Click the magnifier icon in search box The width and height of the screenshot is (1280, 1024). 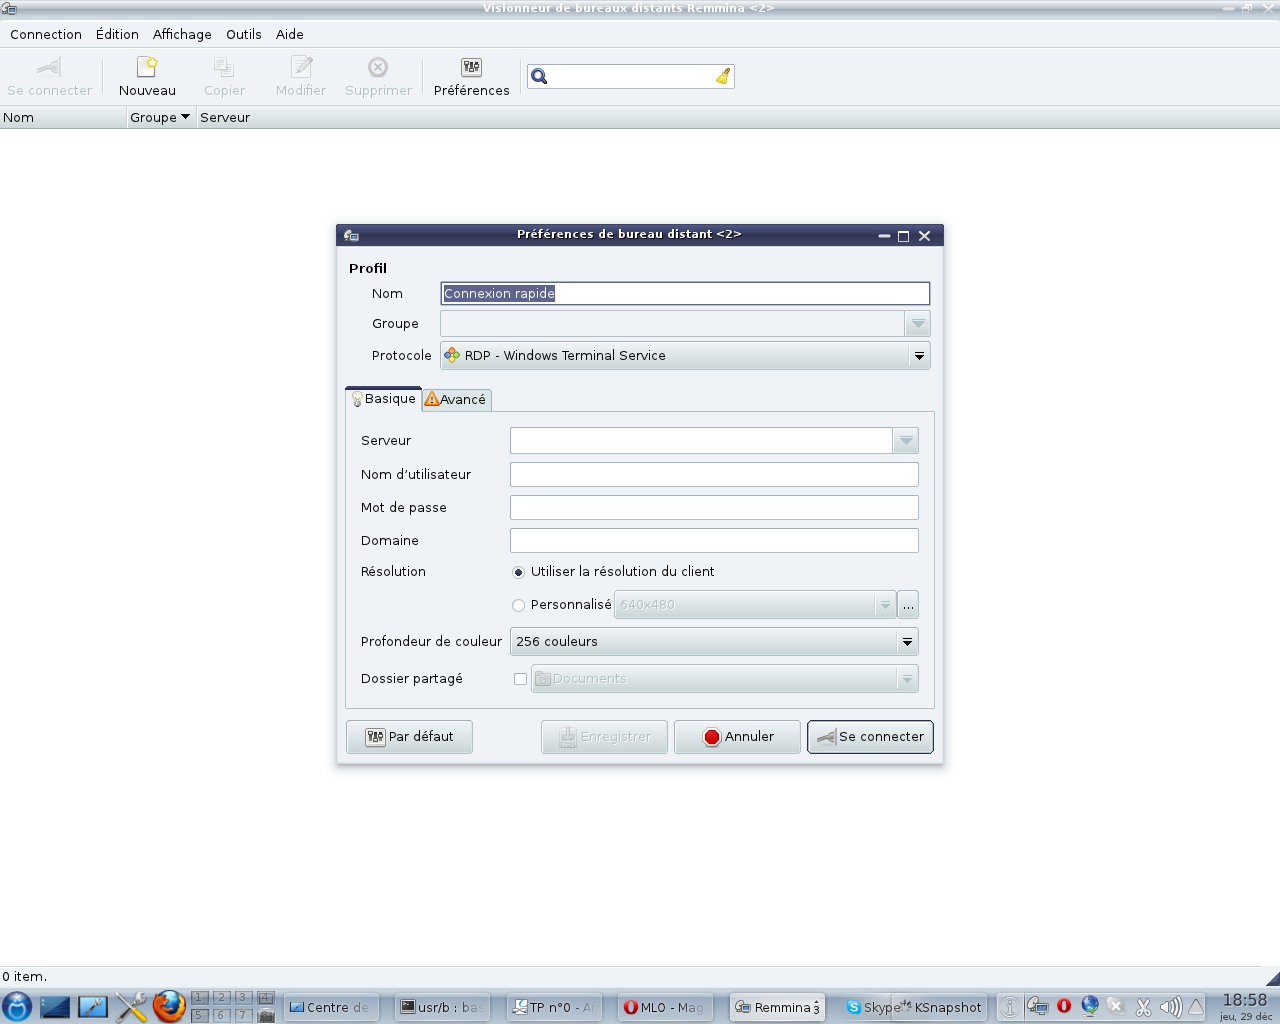point(539,76)
